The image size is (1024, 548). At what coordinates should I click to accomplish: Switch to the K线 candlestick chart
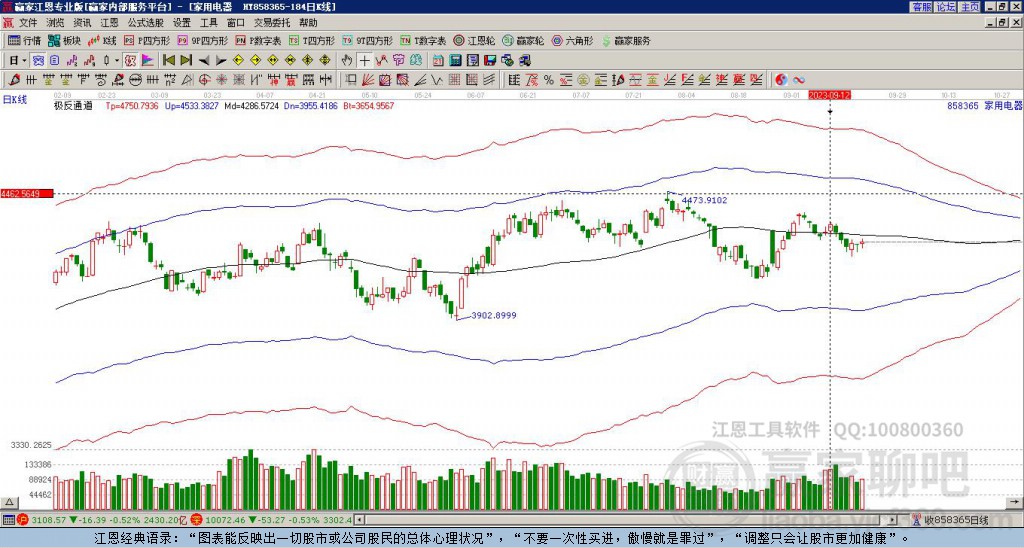[103, 40]
